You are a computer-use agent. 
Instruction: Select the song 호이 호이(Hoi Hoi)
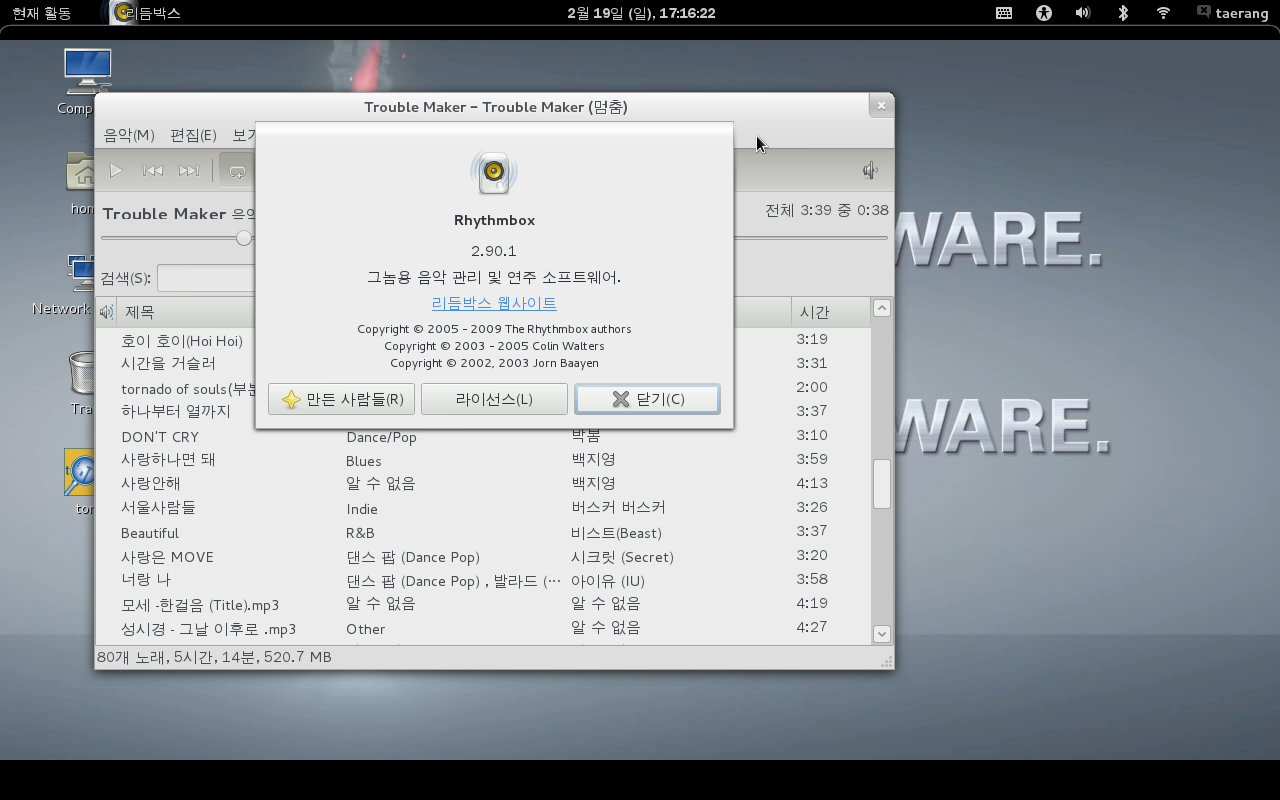click(182, 341)
